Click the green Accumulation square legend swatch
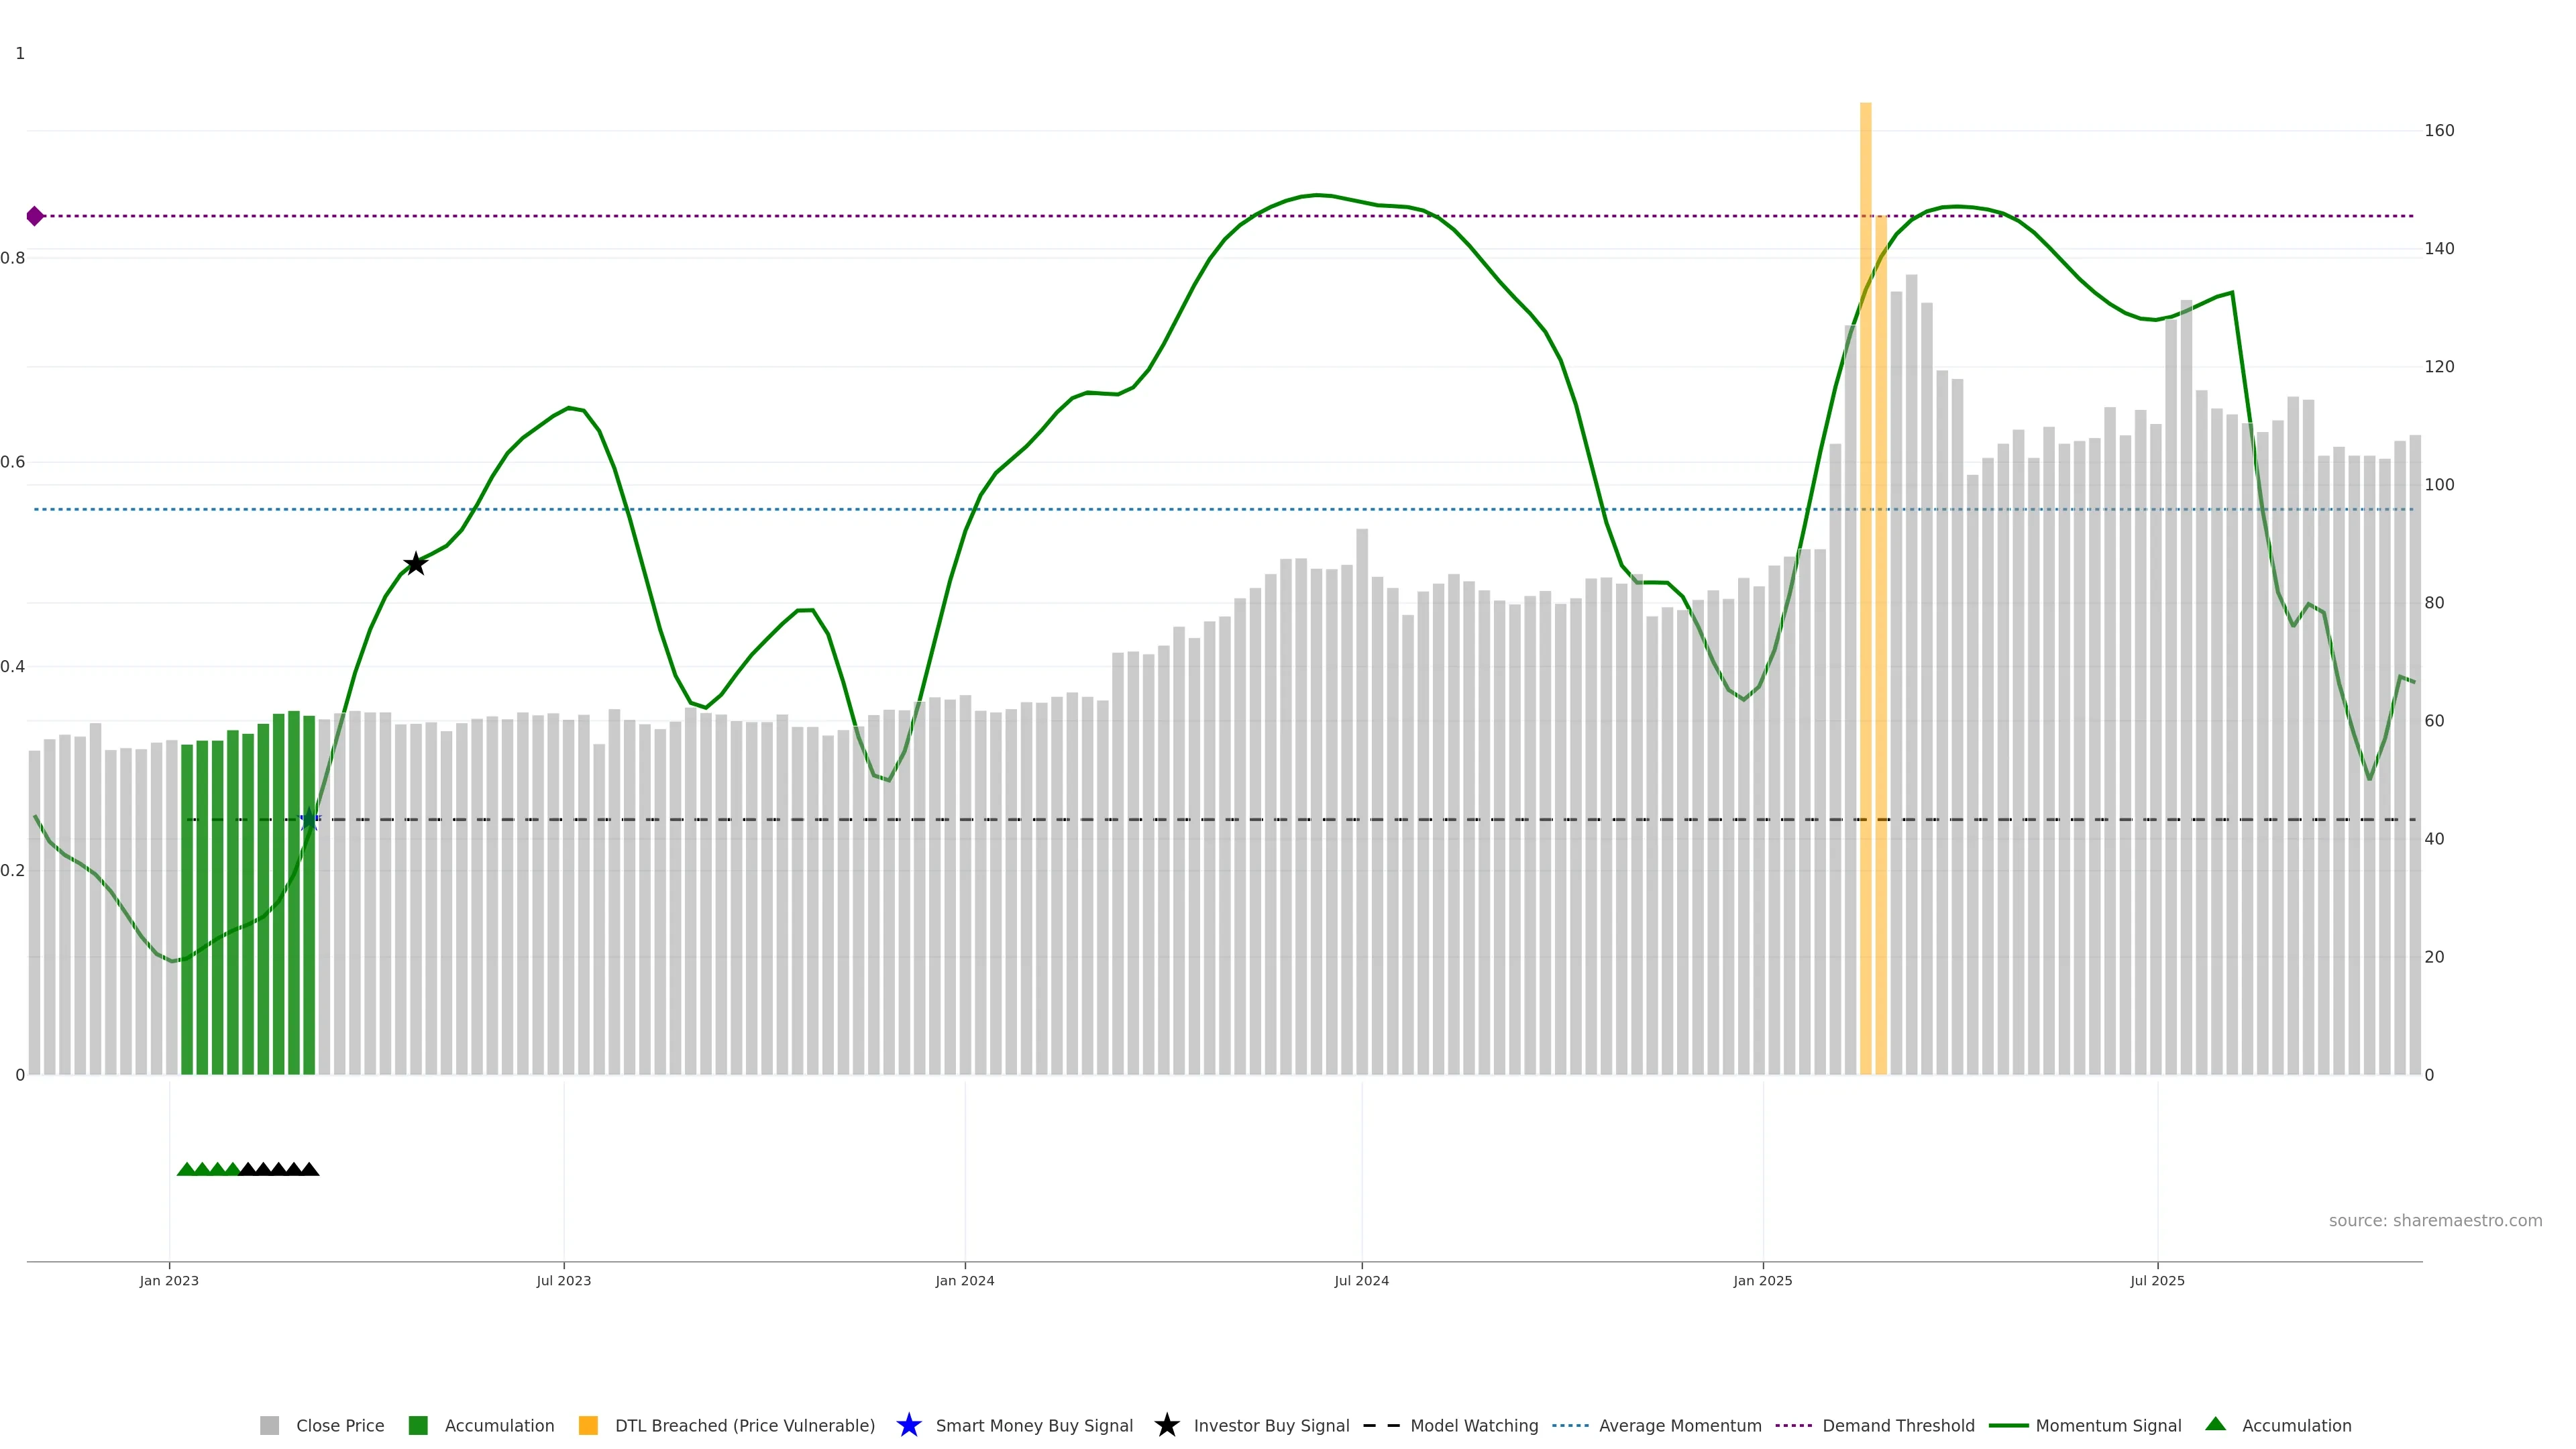 418,1426
